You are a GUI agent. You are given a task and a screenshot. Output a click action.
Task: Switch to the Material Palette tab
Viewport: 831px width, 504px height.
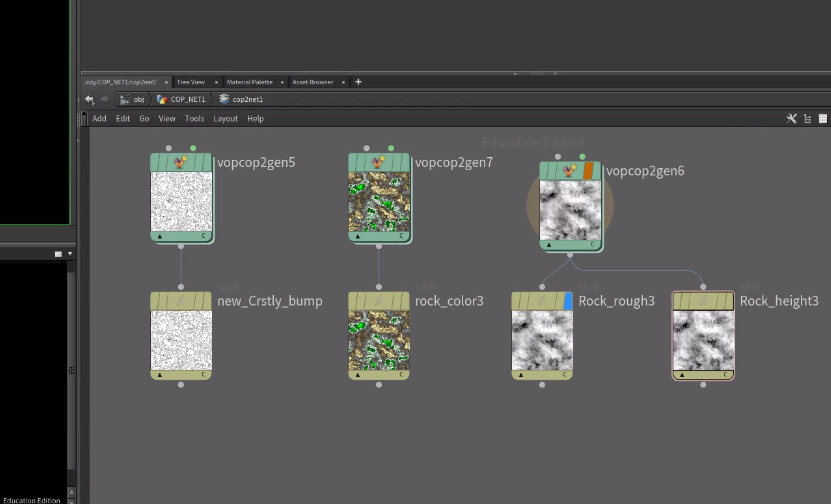[249, 82]
